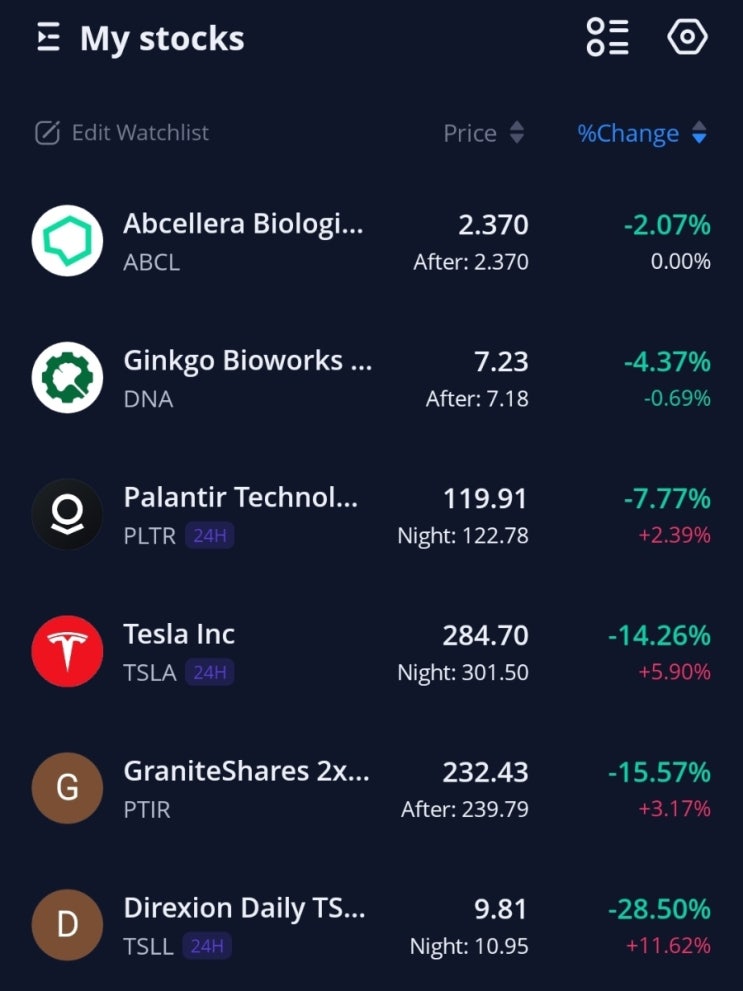The image size is (743, 991).
Task: Tap the GraniteShares G avatar
Action: click(67, 788)
